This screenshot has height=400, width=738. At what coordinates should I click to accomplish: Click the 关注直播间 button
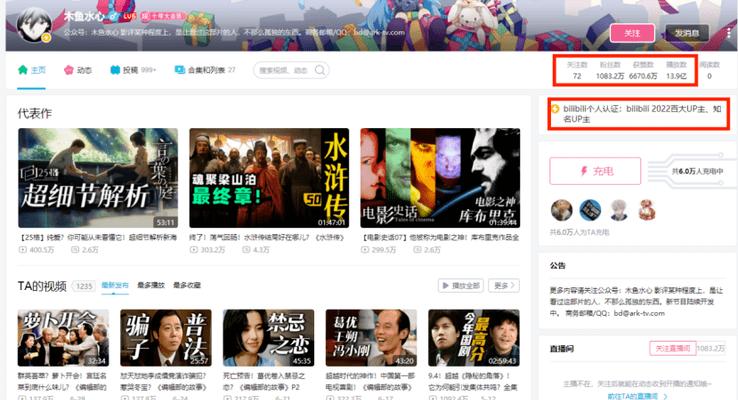(673, 348)
